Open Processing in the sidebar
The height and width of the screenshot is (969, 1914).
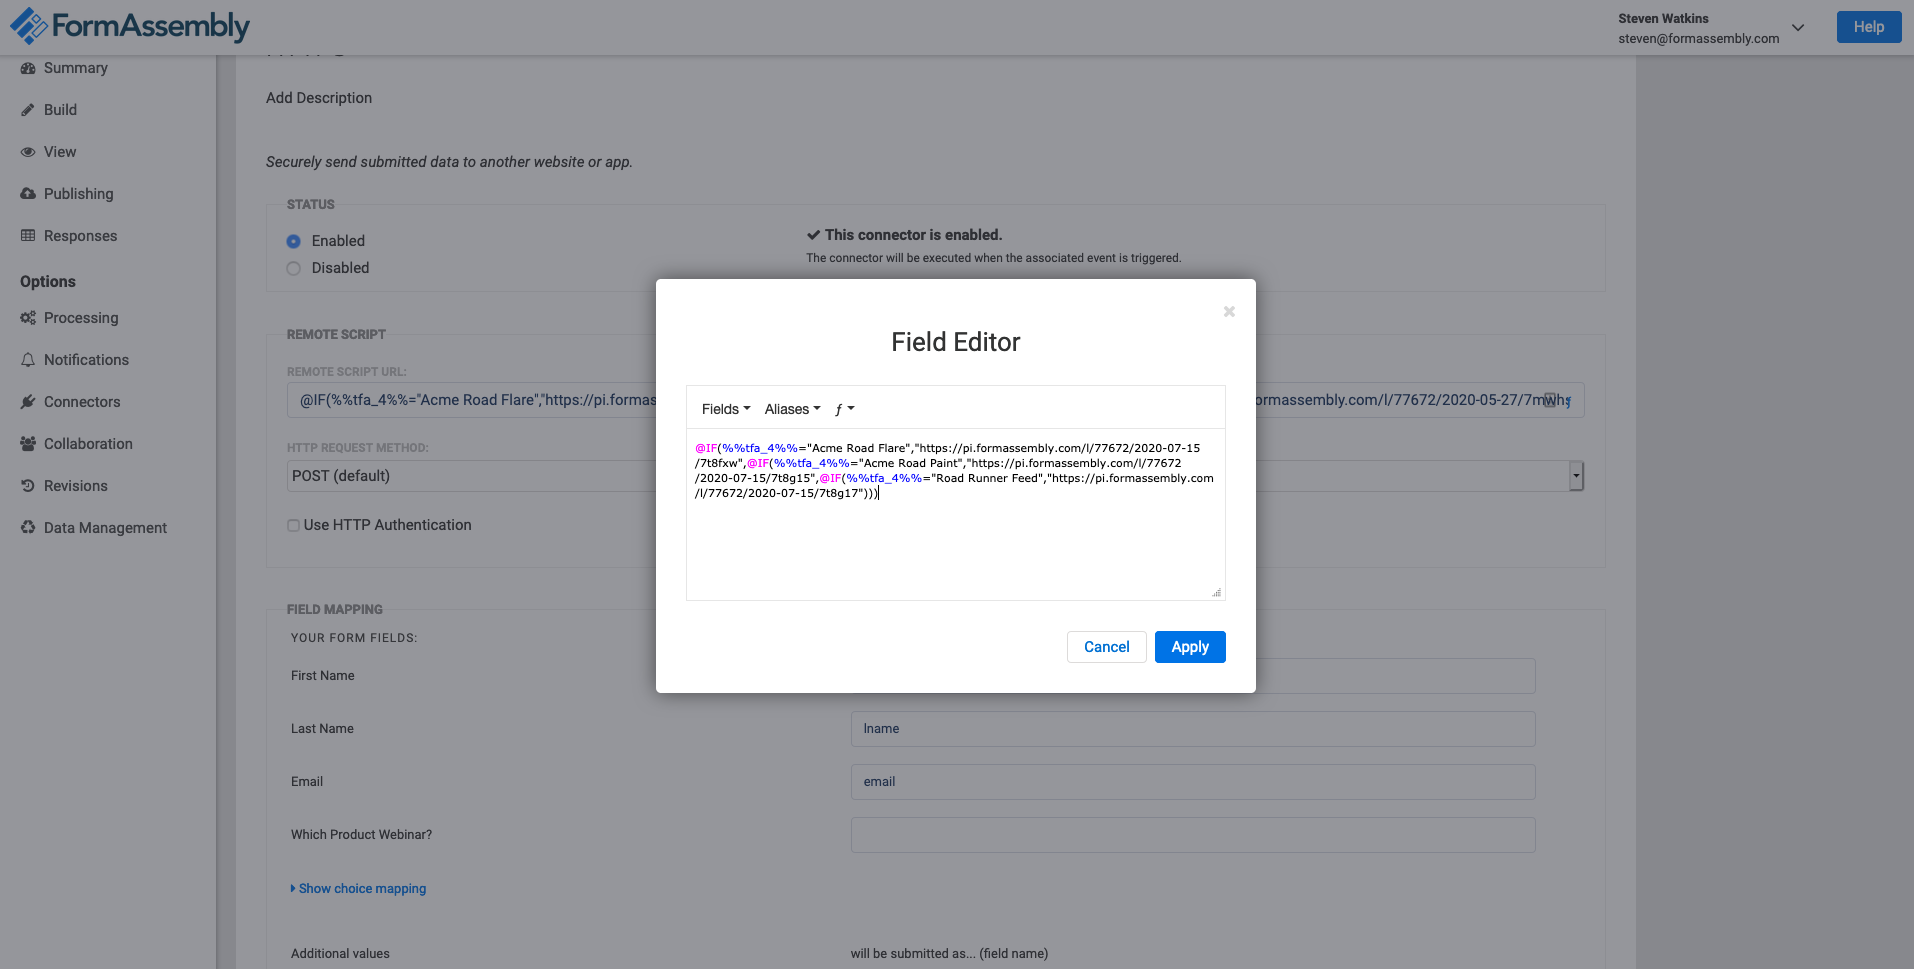(81, 318)
